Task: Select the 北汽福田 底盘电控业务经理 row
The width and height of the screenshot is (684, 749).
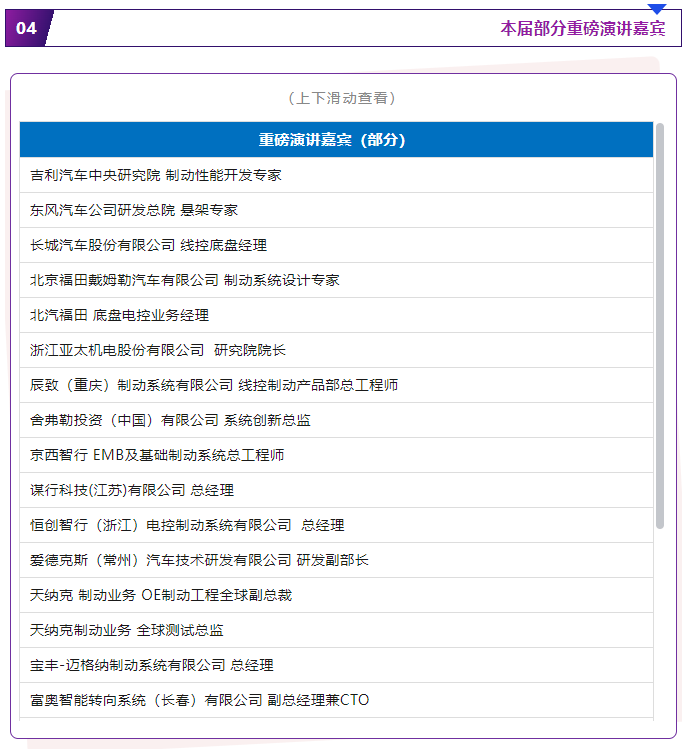Action: pyautogui.click(x=120, y=315)
